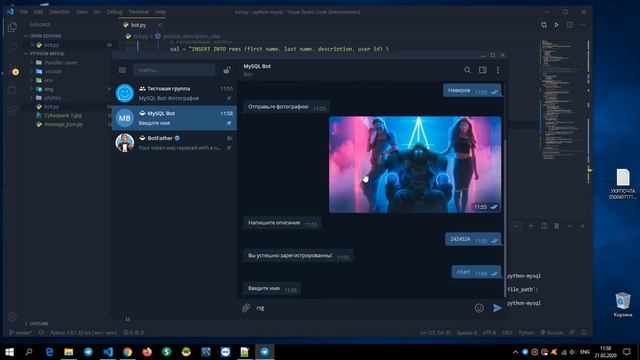Viewport: 640px width, 360px height.
Task: Attach a file with the paperclip icon
Action: click(246, 308)
